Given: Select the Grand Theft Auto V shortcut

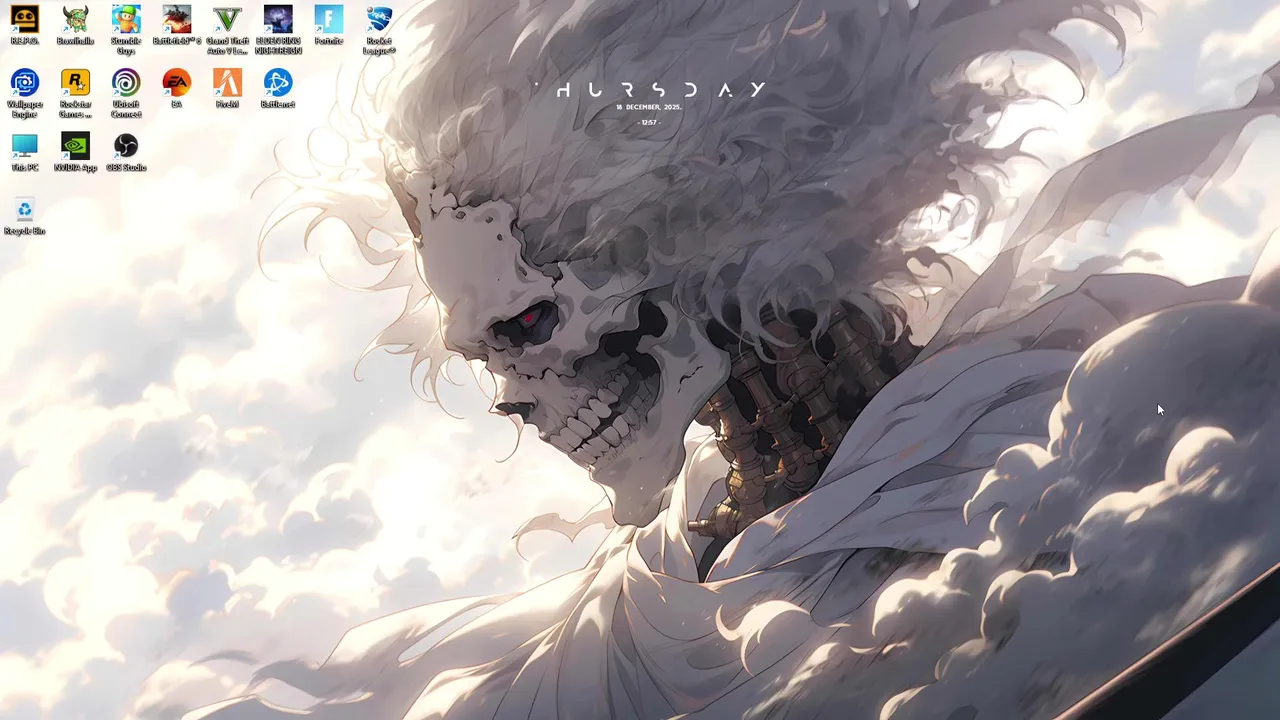Looking at the screenshot, I should pos(227,30).
